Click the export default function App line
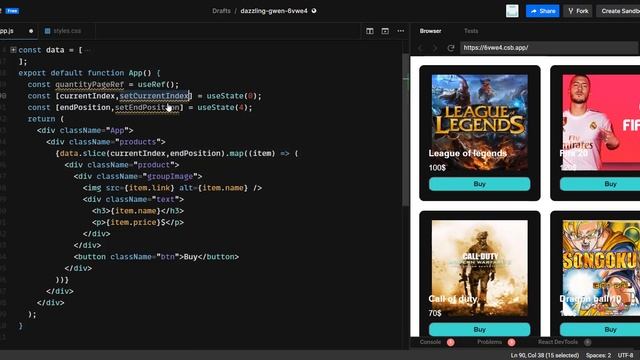 point(89,73)
